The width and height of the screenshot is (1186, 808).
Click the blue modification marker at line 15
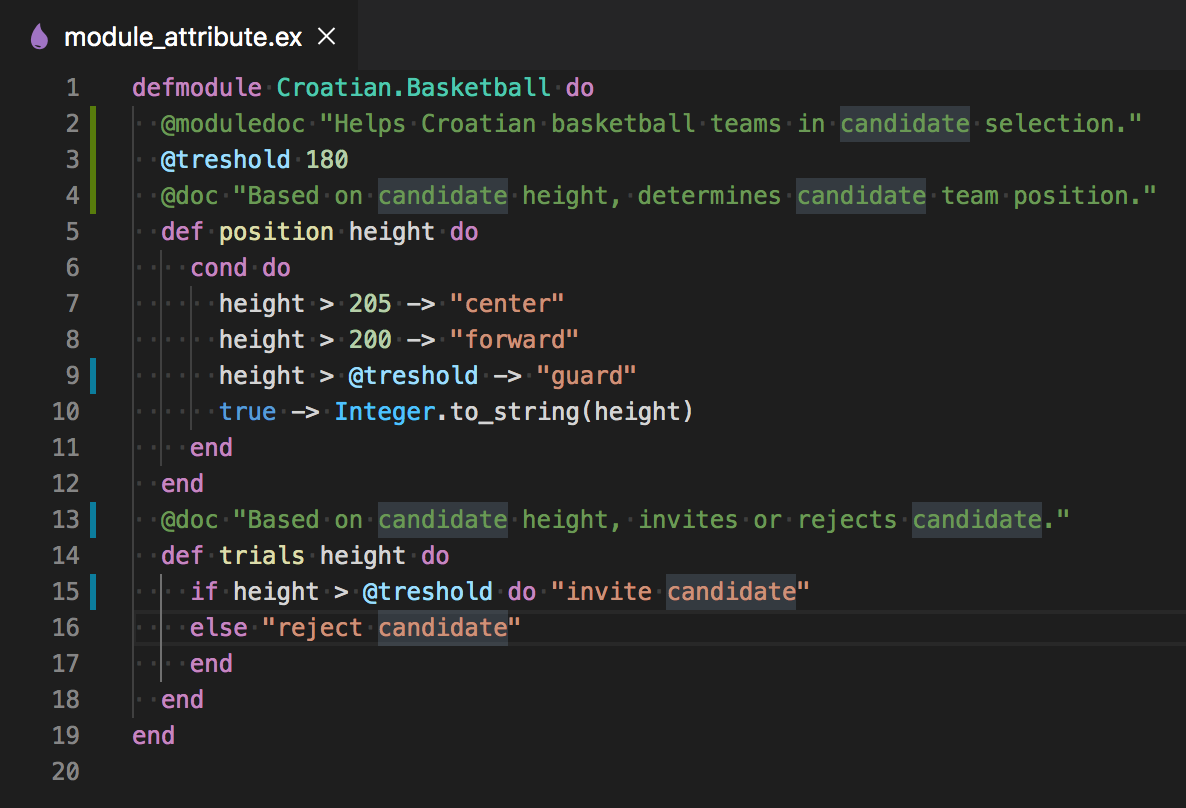pos(95,591)
